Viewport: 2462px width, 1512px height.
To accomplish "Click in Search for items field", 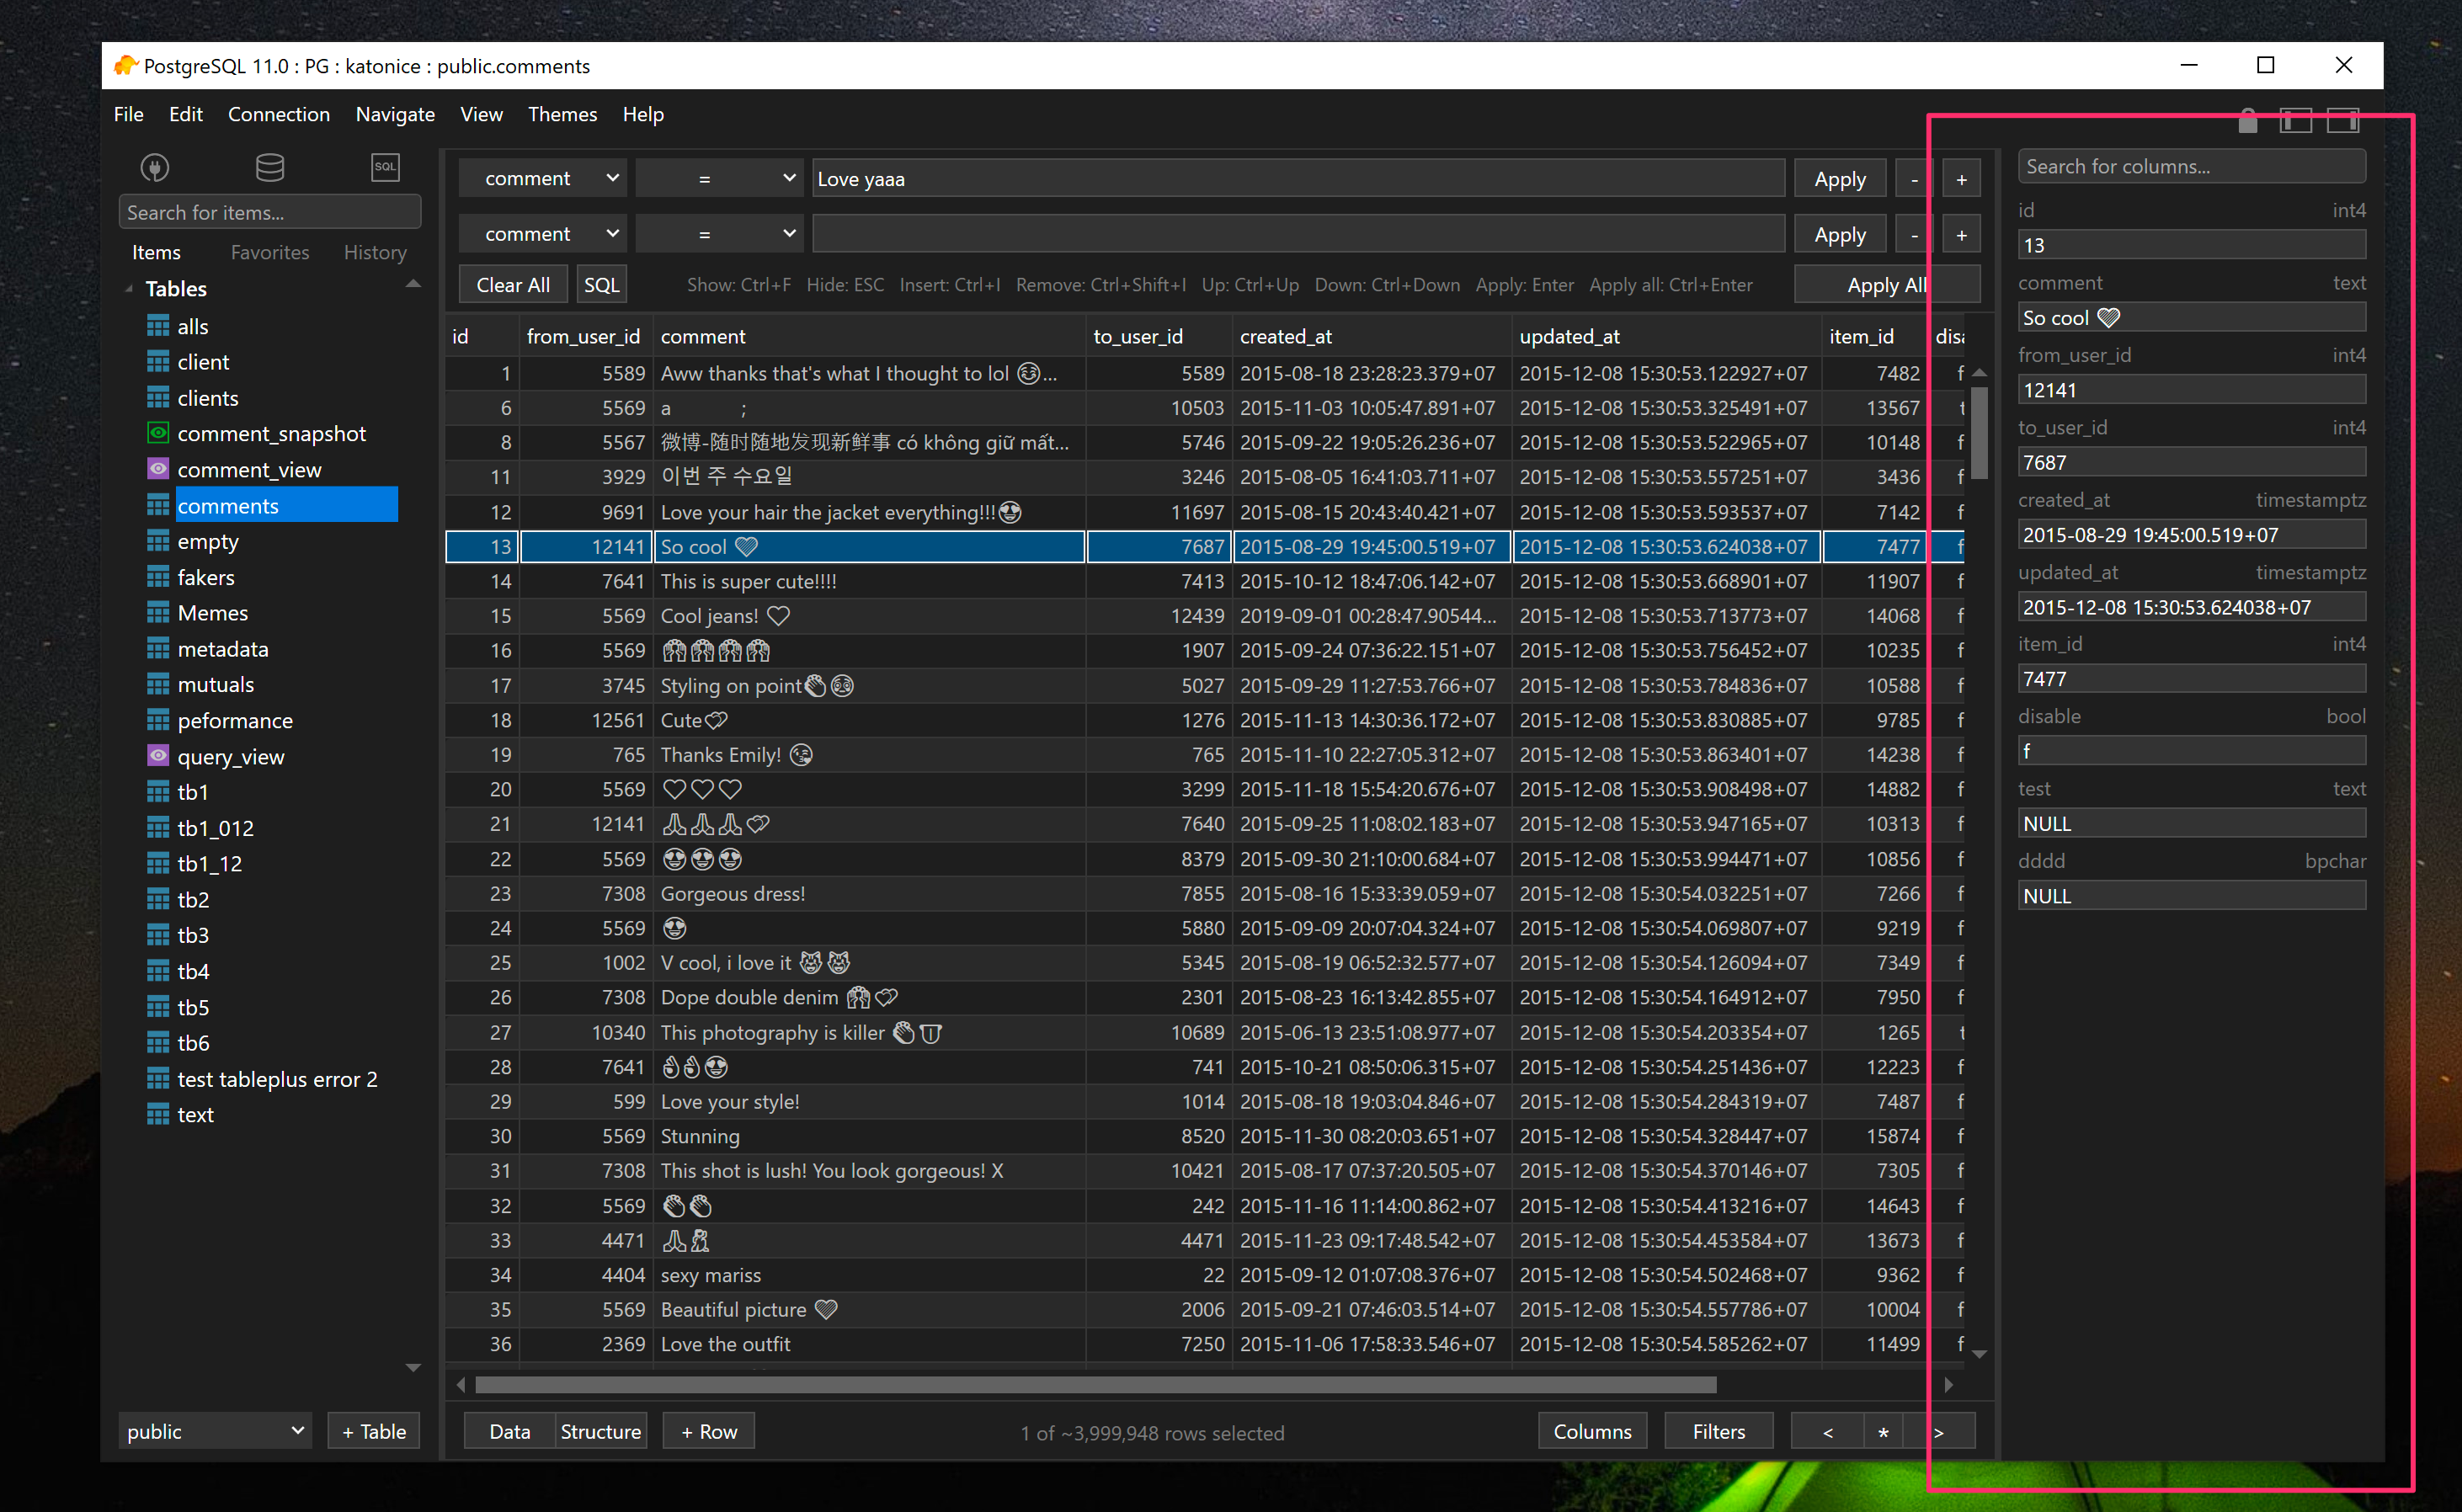I will (x=269, y=212).
